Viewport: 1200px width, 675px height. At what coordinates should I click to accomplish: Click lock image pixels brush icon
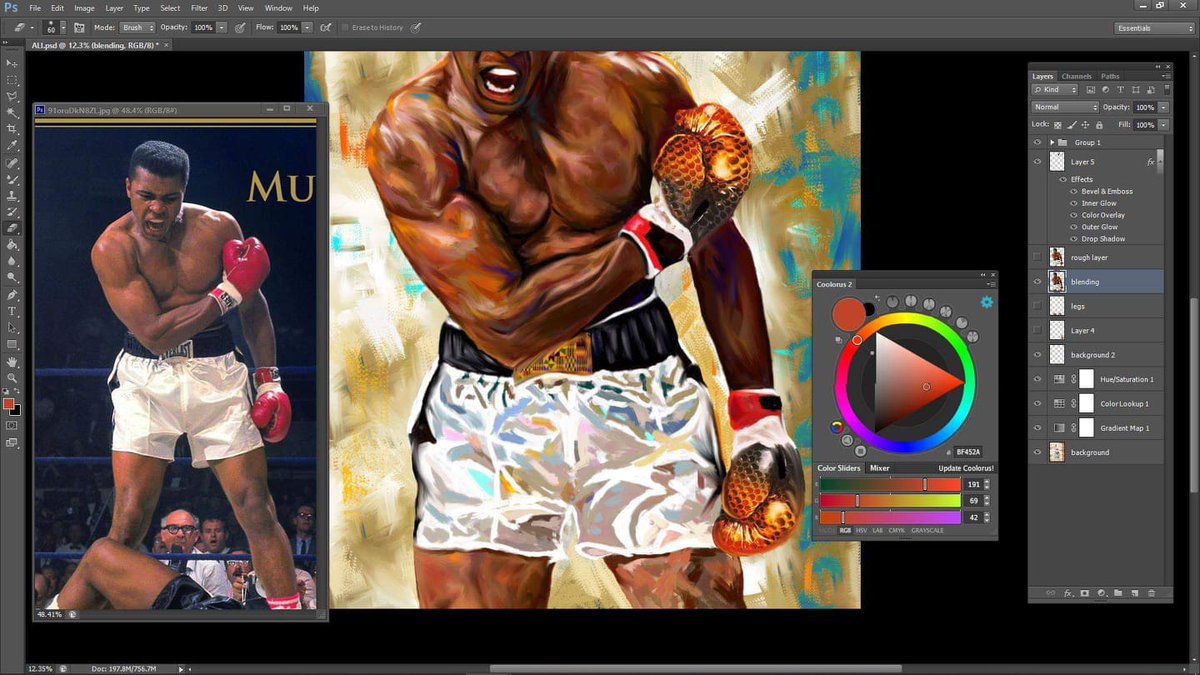[x=1072, y=125]
